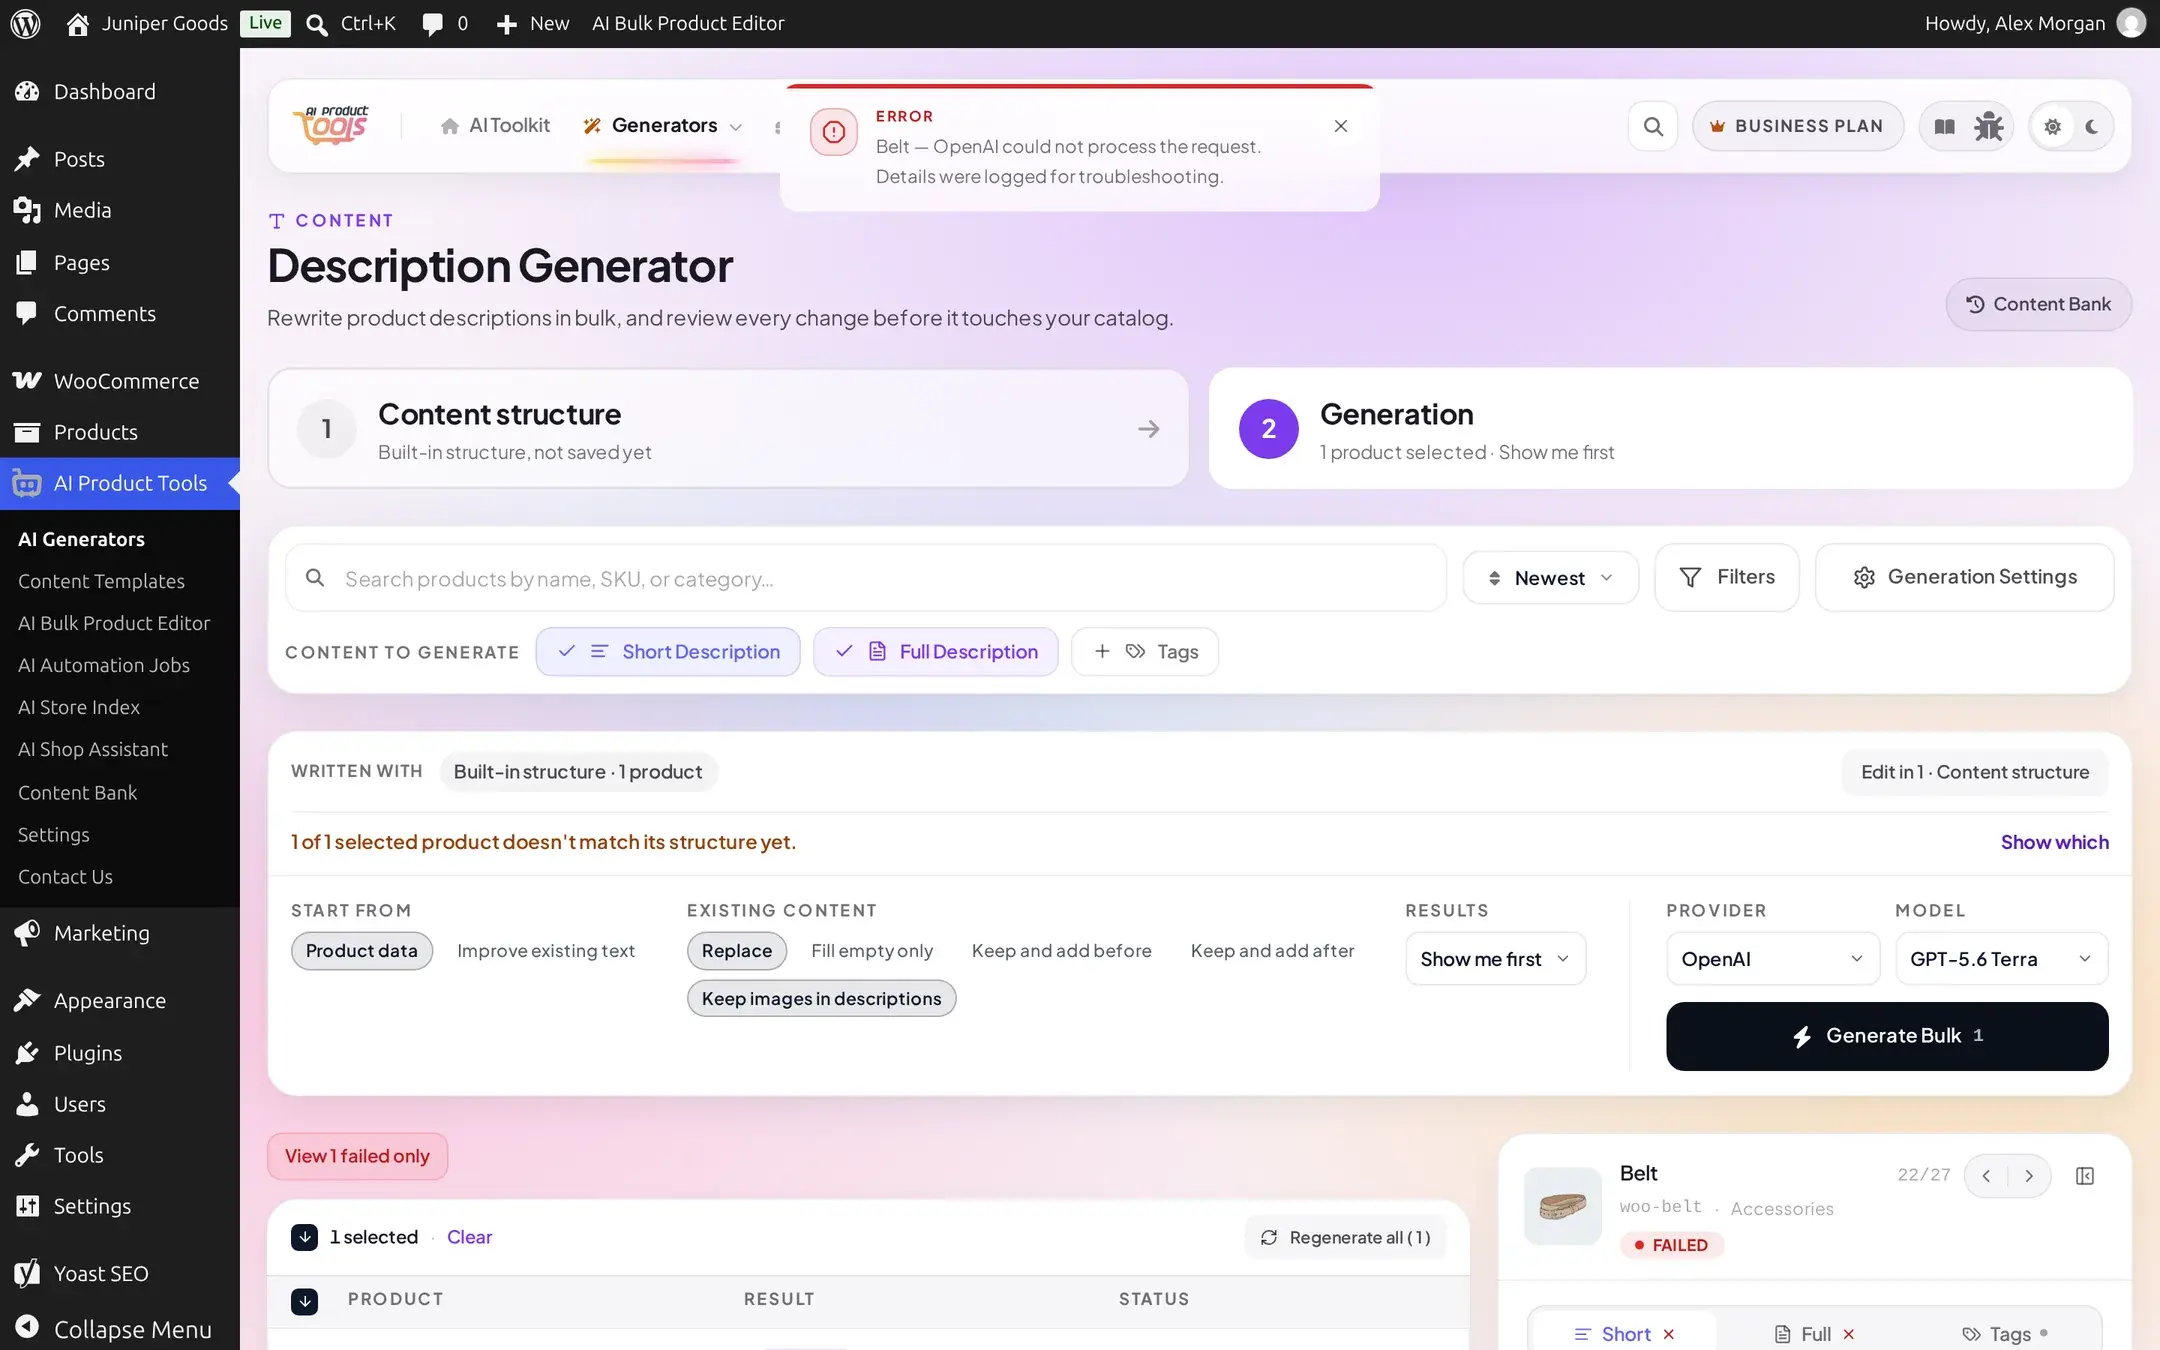Open the OpenAI provider dropdown
This screenshot has height=1350, width=2160.
point(1772,959)
